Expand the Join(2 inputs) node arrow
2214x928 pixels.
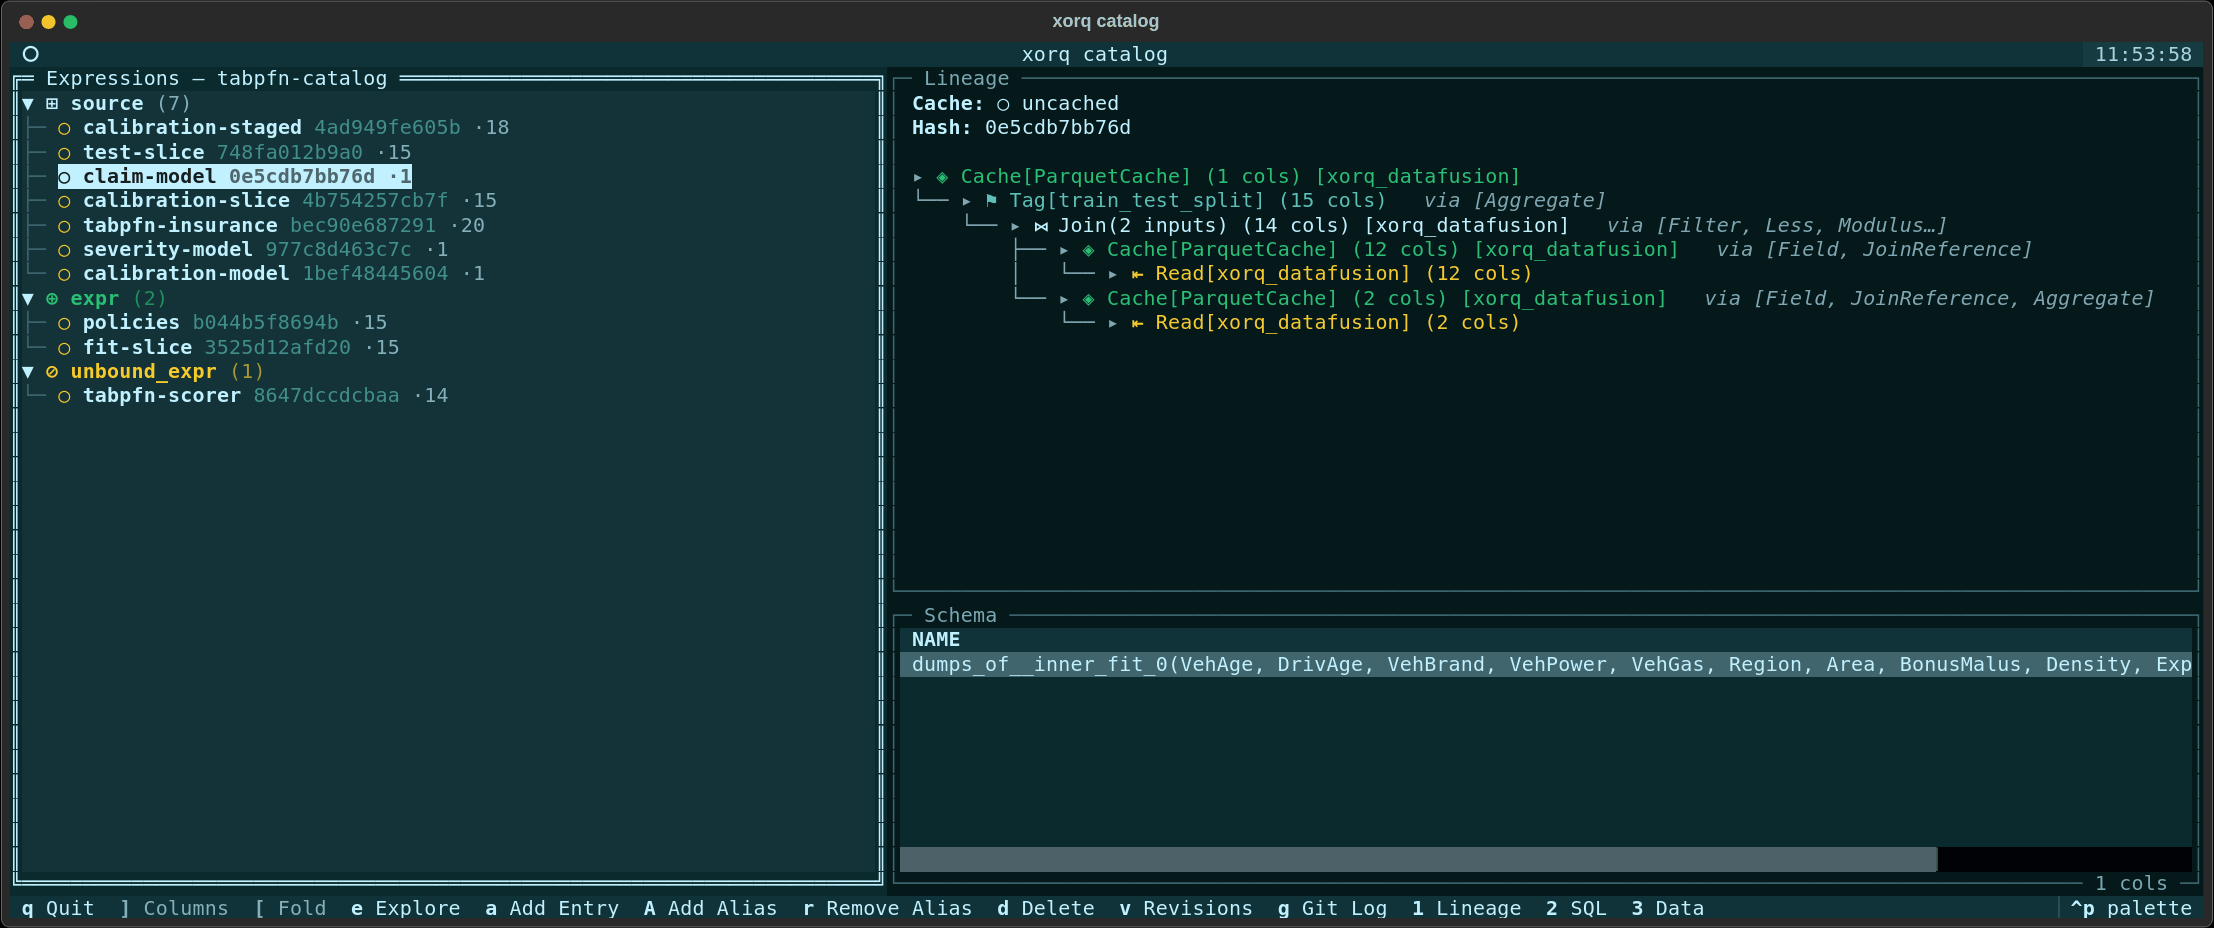click(1016, 226)
